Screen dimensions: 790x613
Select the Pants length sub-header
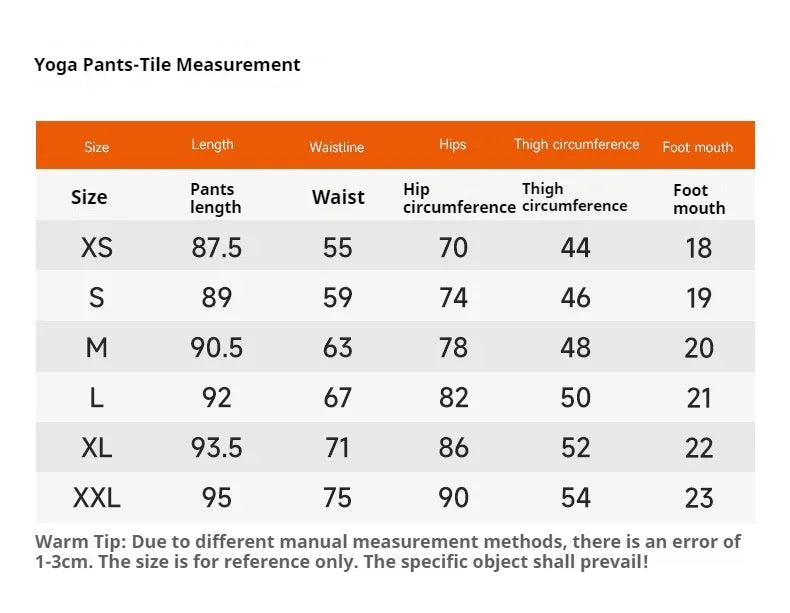pos(216,198)
